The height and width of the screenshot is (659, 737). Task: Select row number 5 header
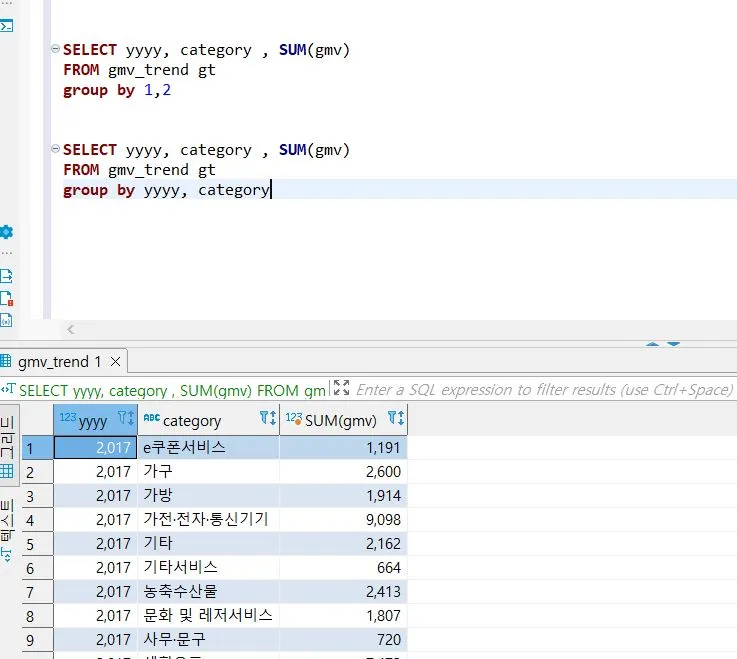37,544
